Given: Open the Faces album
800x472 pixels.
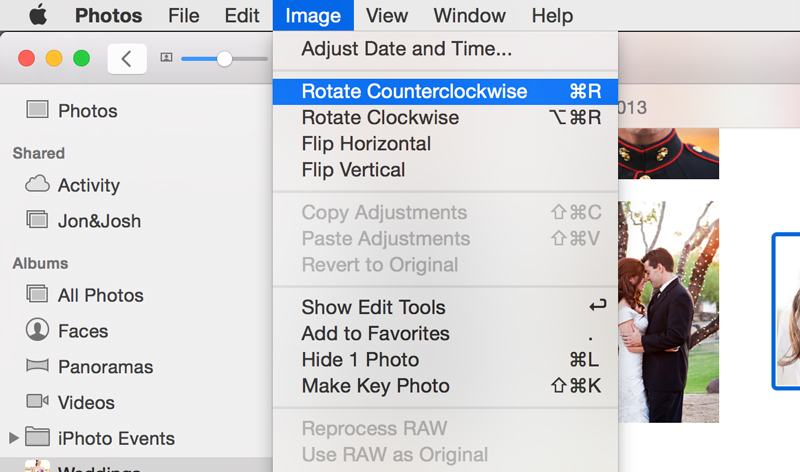Looking at the screenshot, I should click(83, 331).
